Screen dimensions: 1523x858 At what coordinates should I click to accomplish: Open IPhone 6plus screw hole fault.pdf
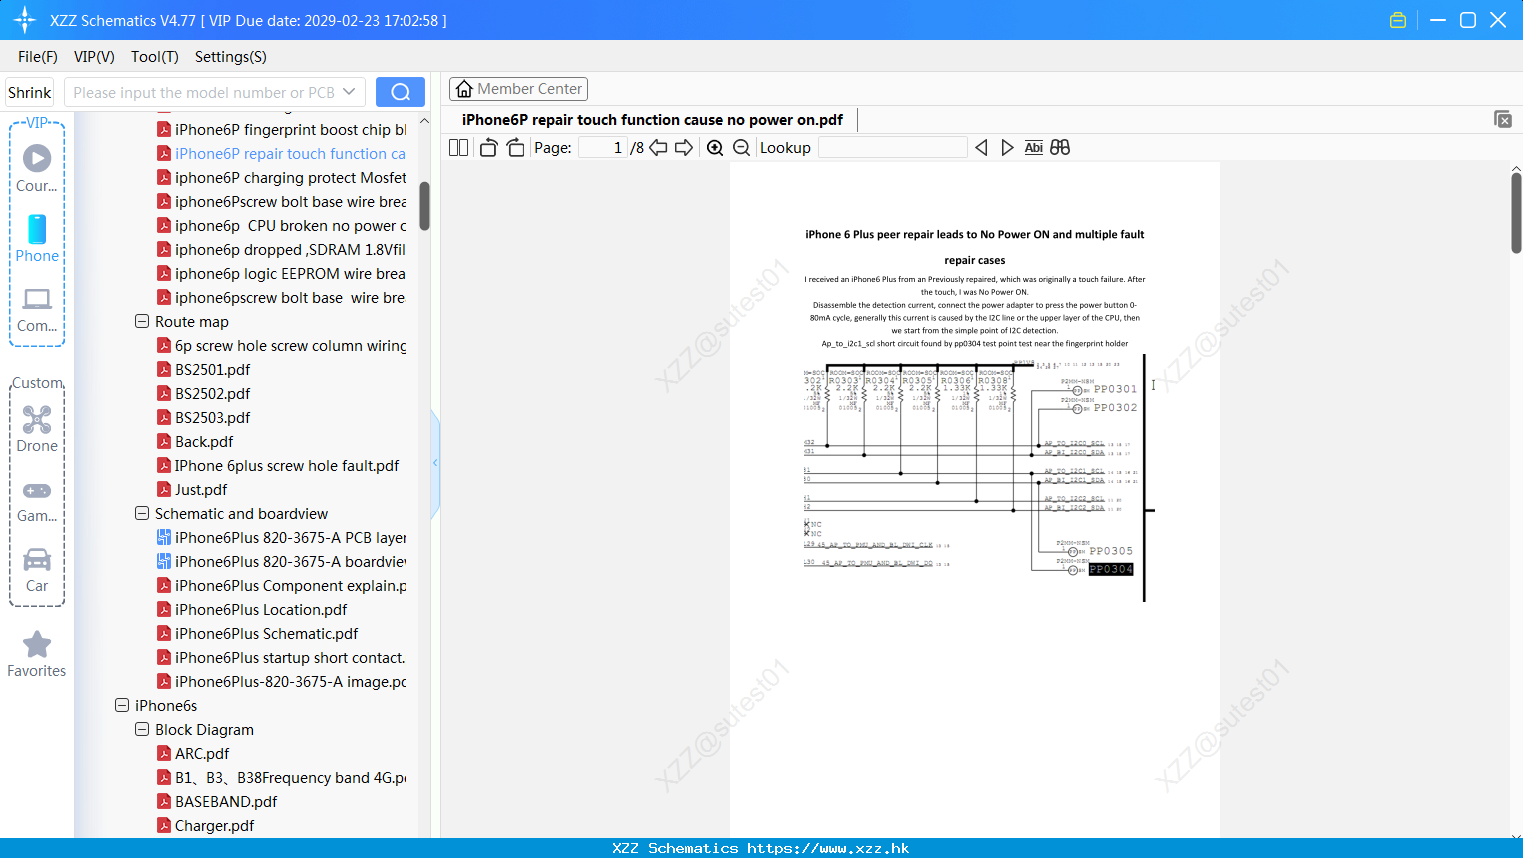[278, 465]
